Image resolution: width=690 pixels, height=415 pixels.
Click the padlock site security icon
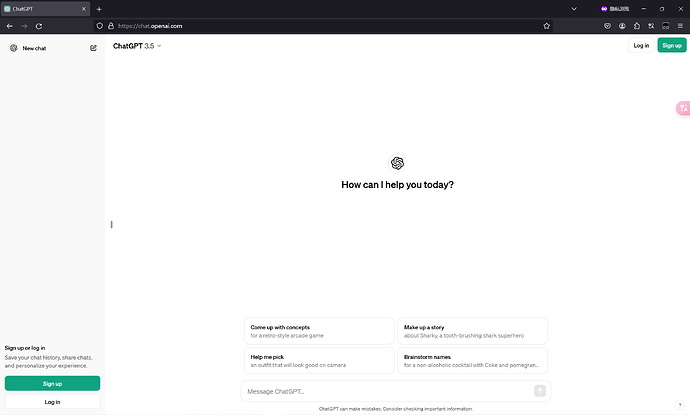point(111,26)
